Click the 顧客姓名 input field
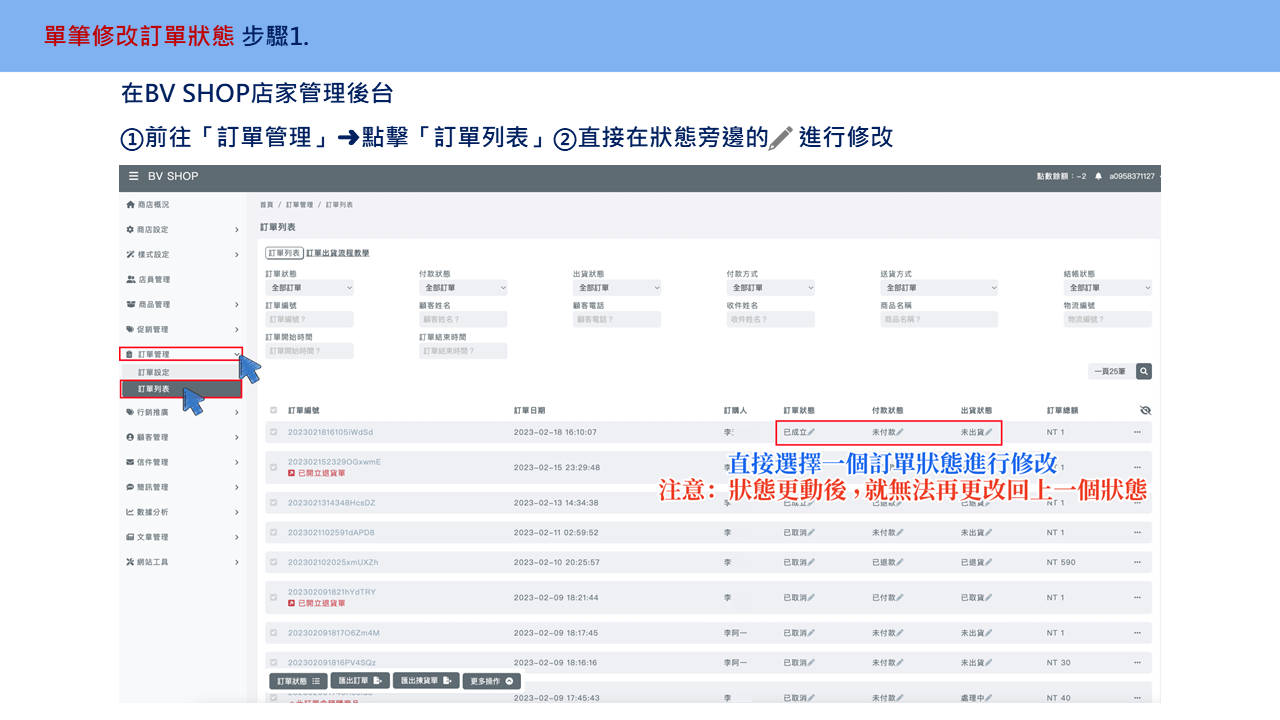The width and height of the screenshot is (1280, 720). point(463,320)
